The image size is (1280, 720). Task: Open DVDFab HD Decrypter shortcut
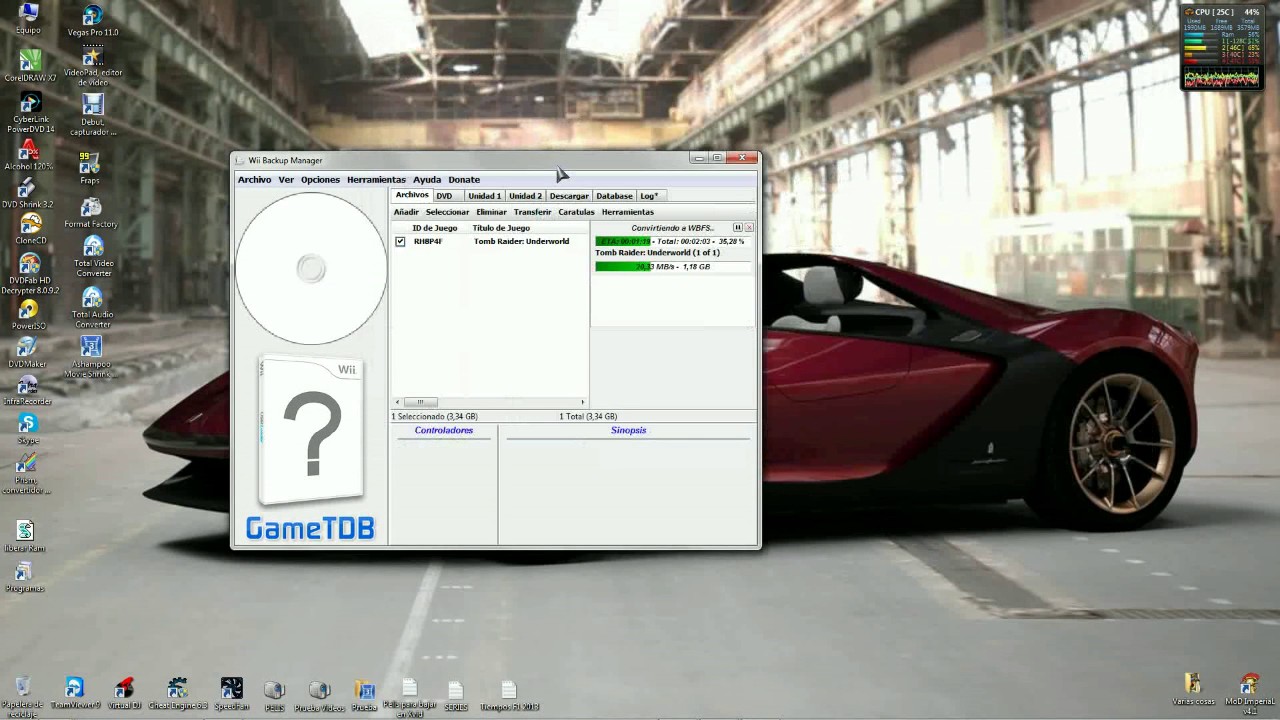tap(30, 274)
